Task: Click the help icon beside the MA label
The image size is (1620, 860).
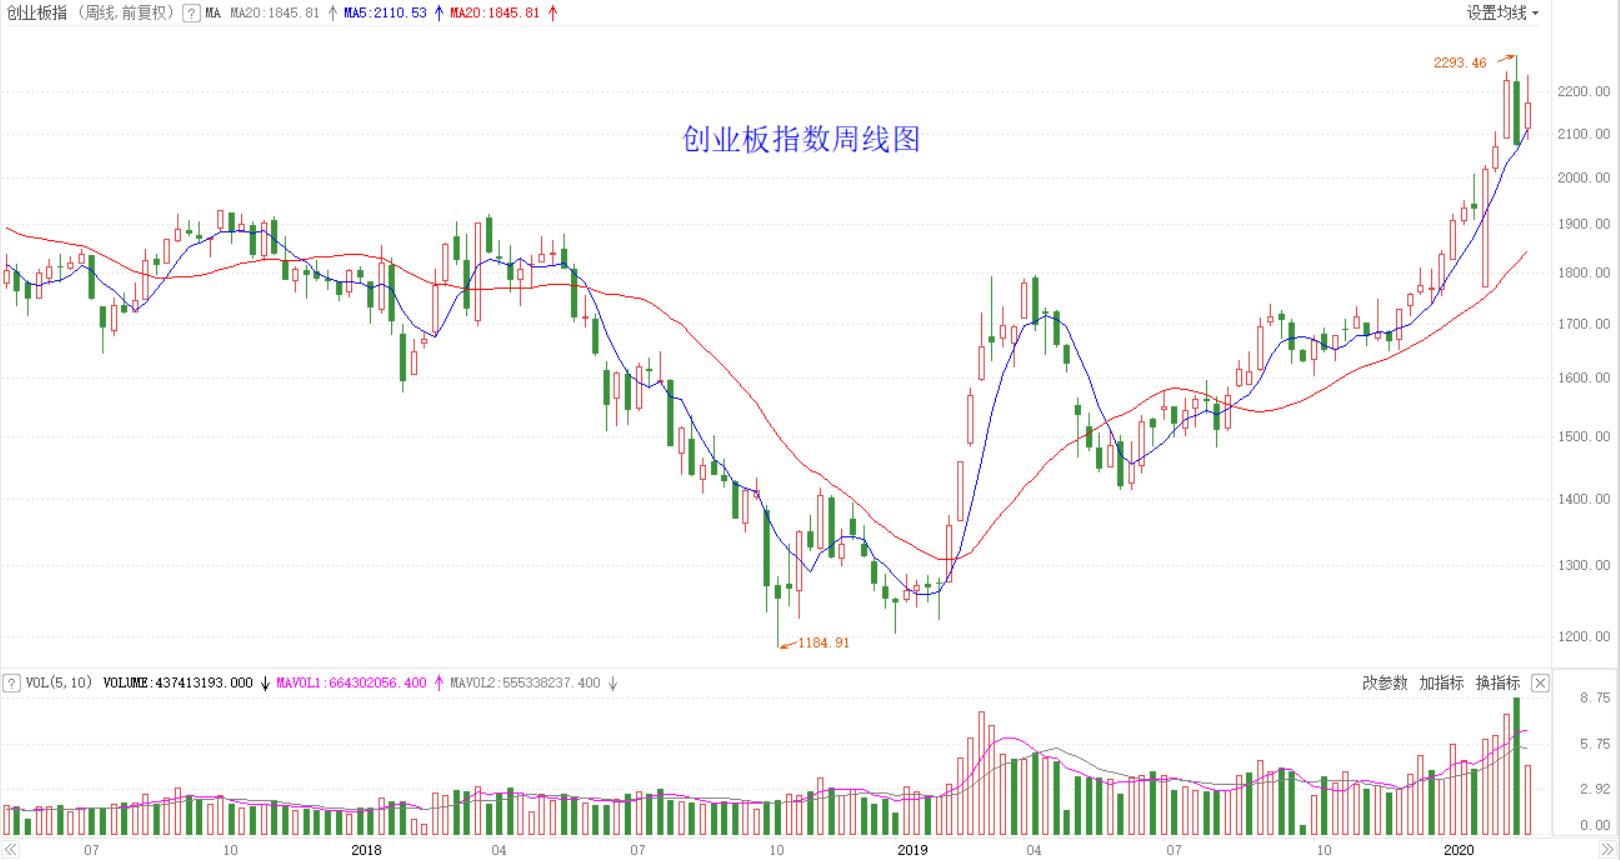Action: coord(191,13)
